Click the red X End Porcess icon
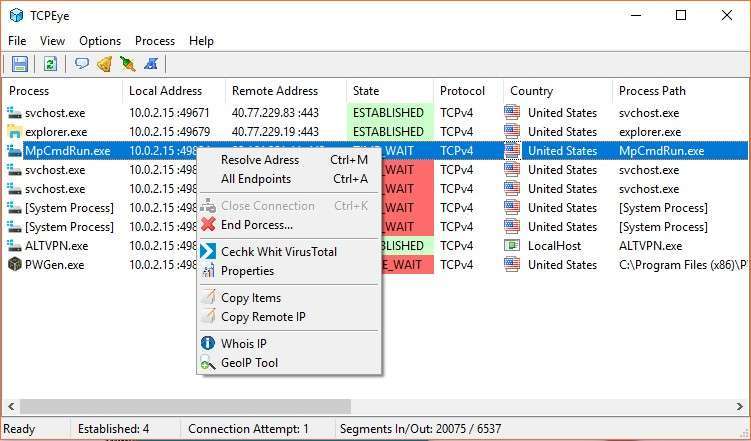Screen dimensions: 751x441 [208, 224]
